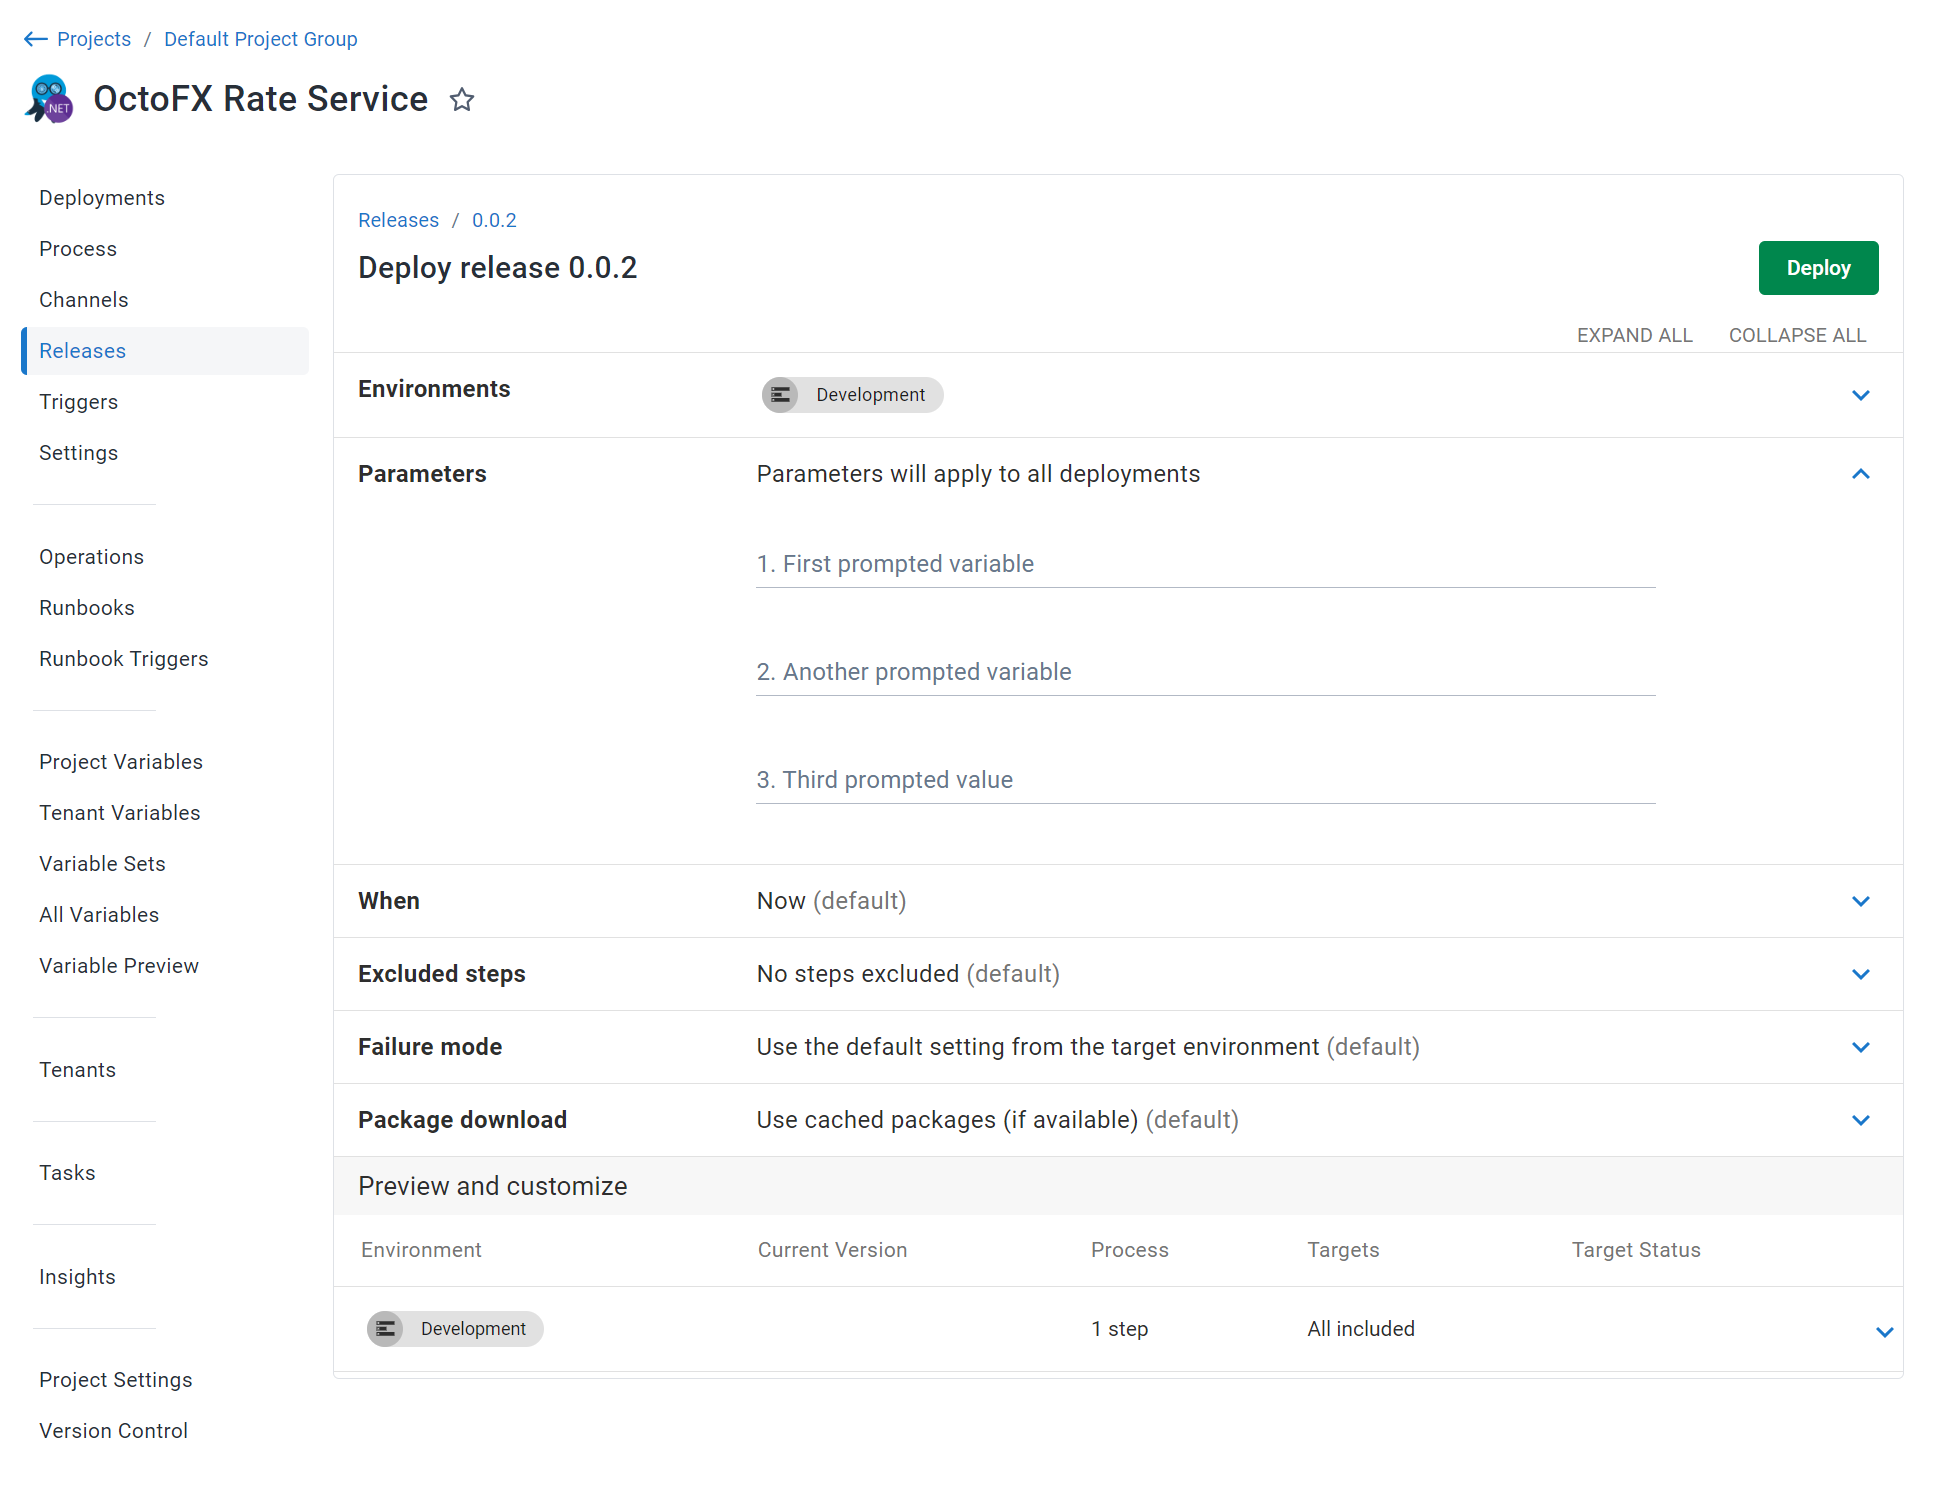Expand the Environments section
Image resolution: width=1934 pixels, height=1510 pixels.
(x=1860, y=395)
